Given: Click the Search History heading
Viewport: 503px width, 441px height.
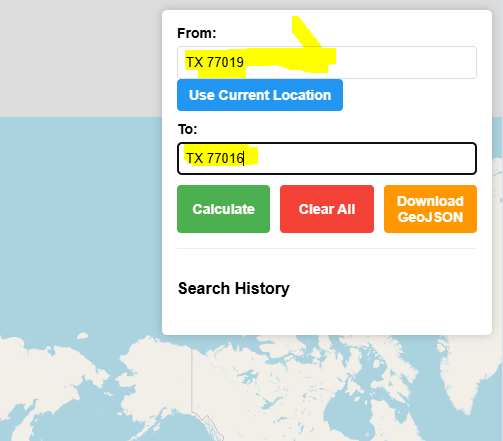Looking at the screenshot, I should point(234,288).
